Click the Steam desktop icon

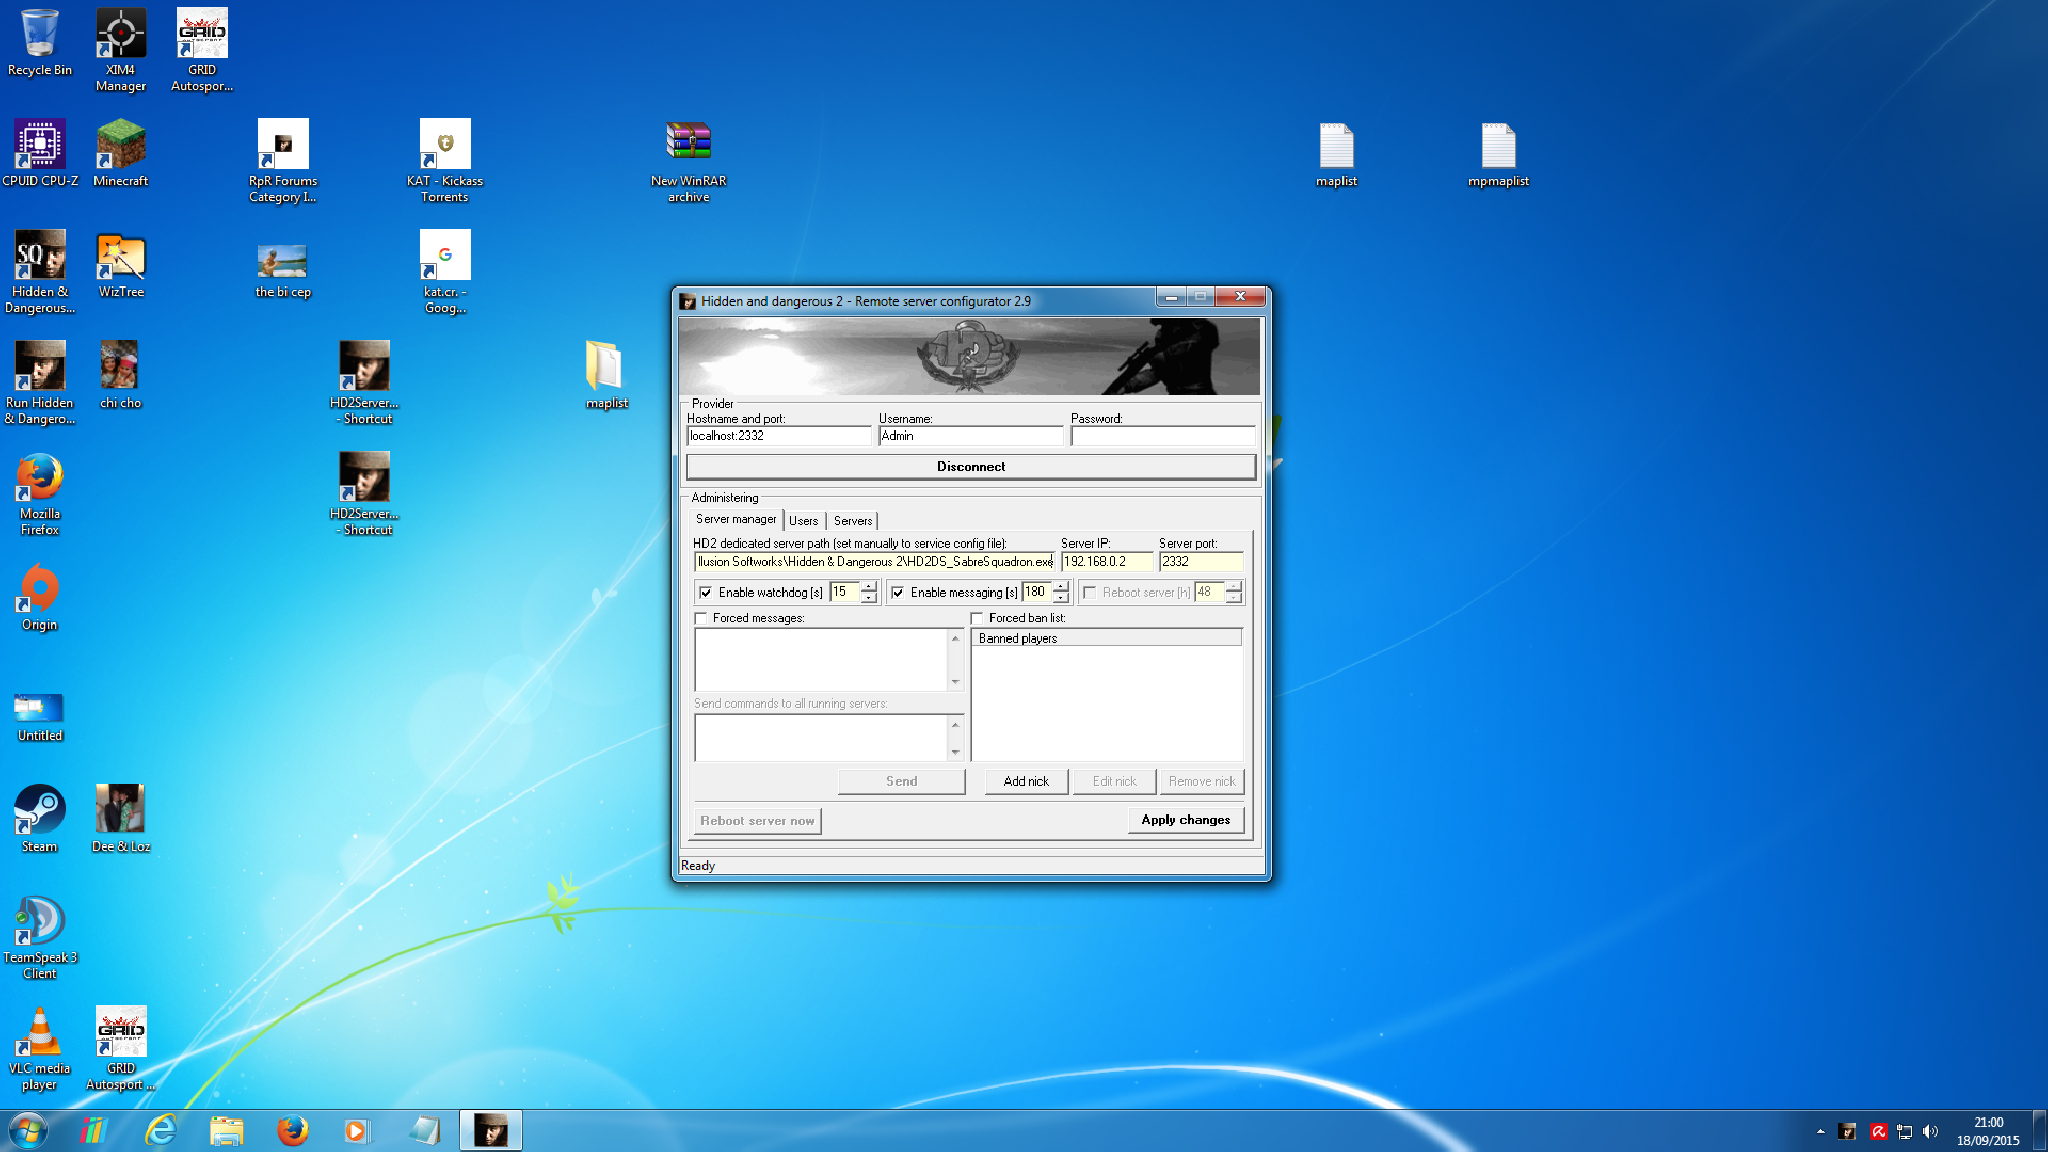click(x=40, y=811)
